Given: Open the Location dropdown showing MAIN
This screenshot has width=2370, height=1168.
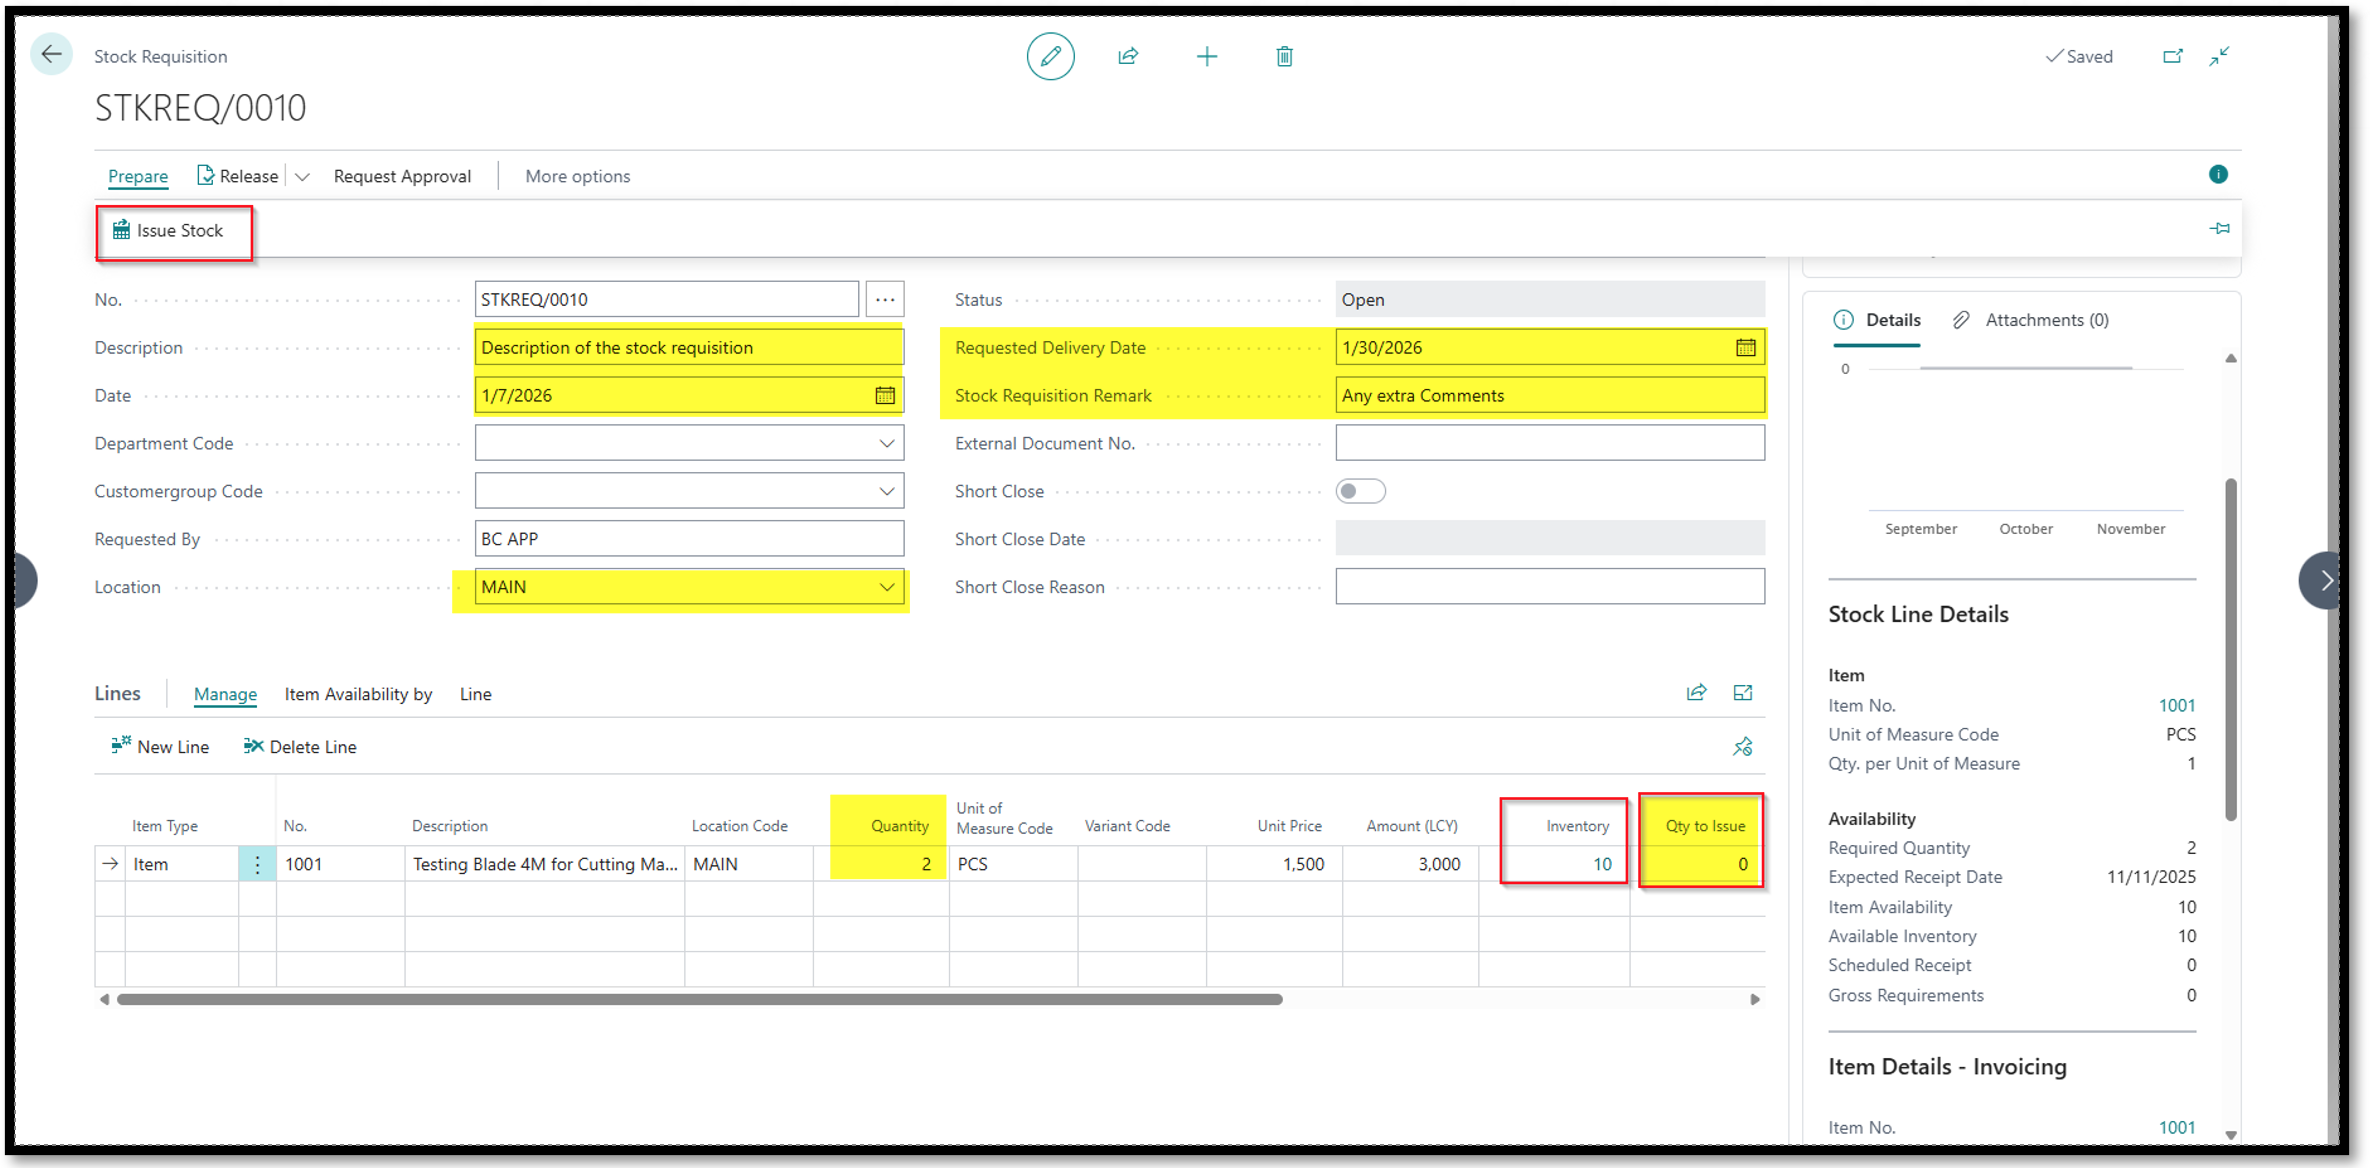Looking at the screenshot, I should pos(886,587).
